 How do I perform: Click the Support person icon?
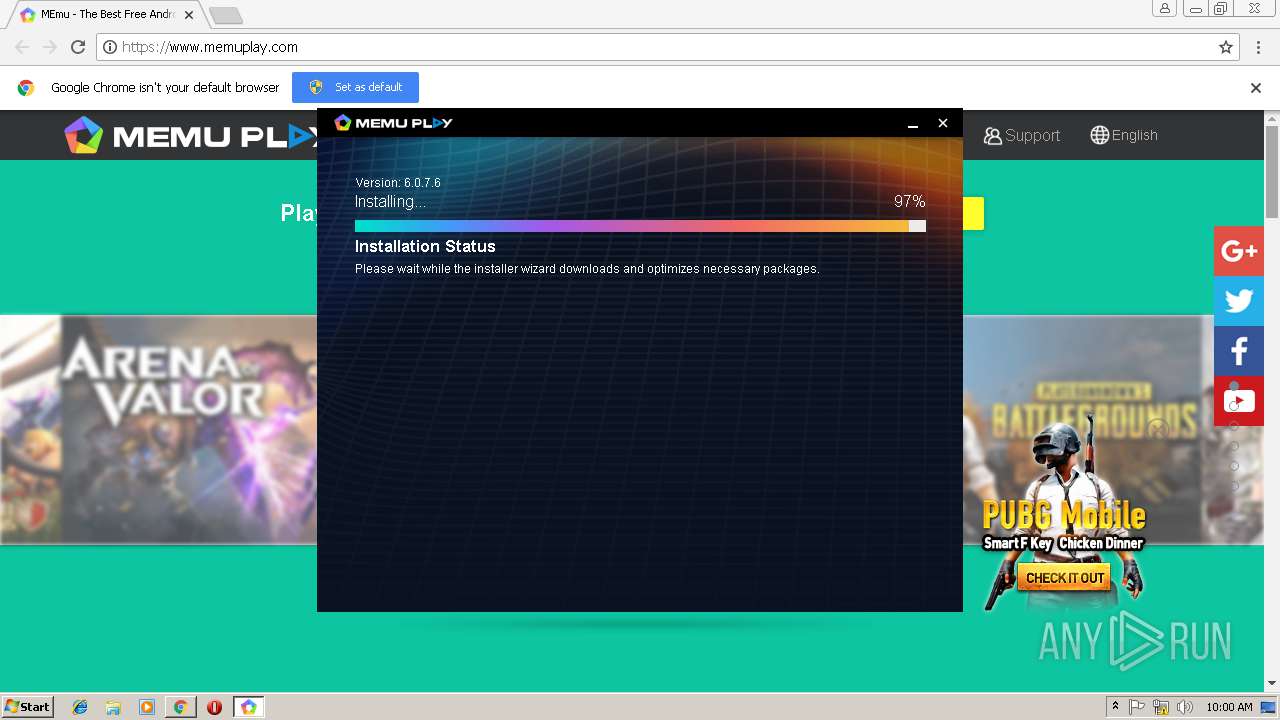click(992, 136)
